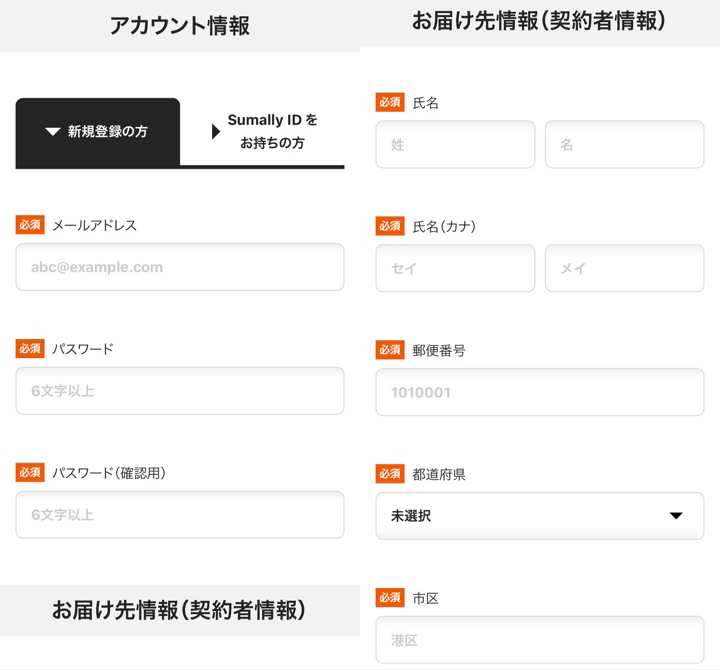Click the 名 first name field
Viewport: 720px width, 670px height.
(624, 145)
